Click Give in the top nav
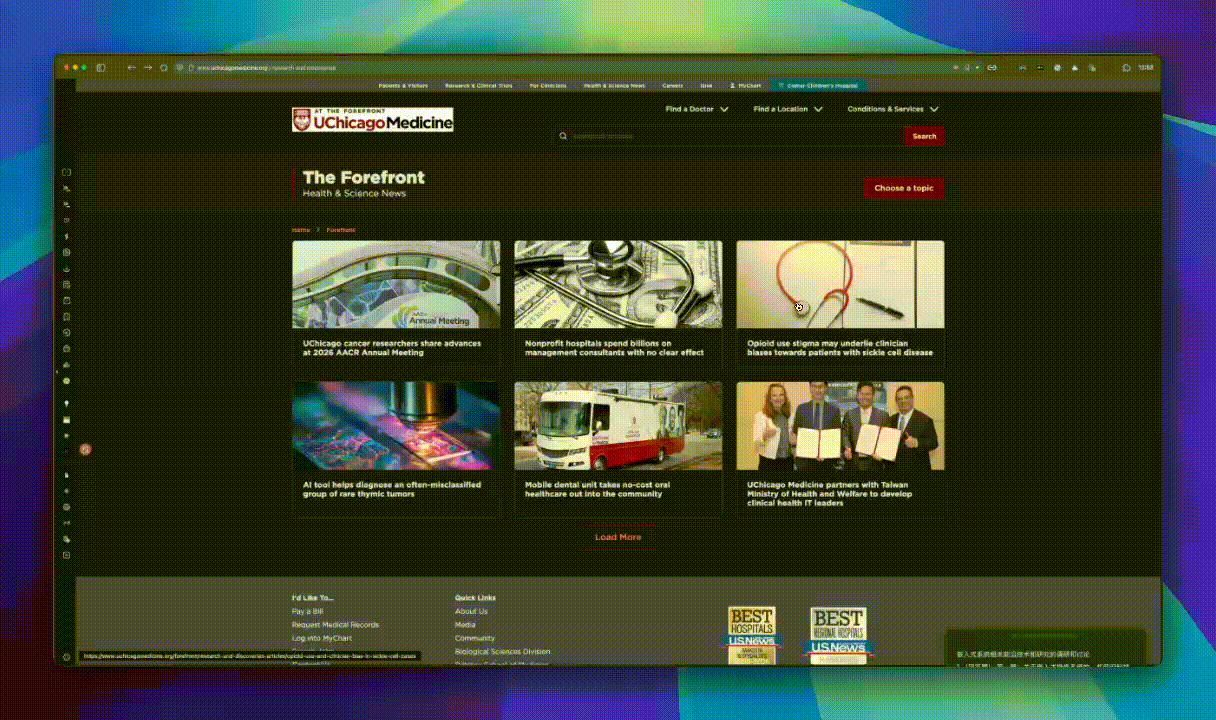This screenshot has height=720, width=1216. click(x=706, y=86)
